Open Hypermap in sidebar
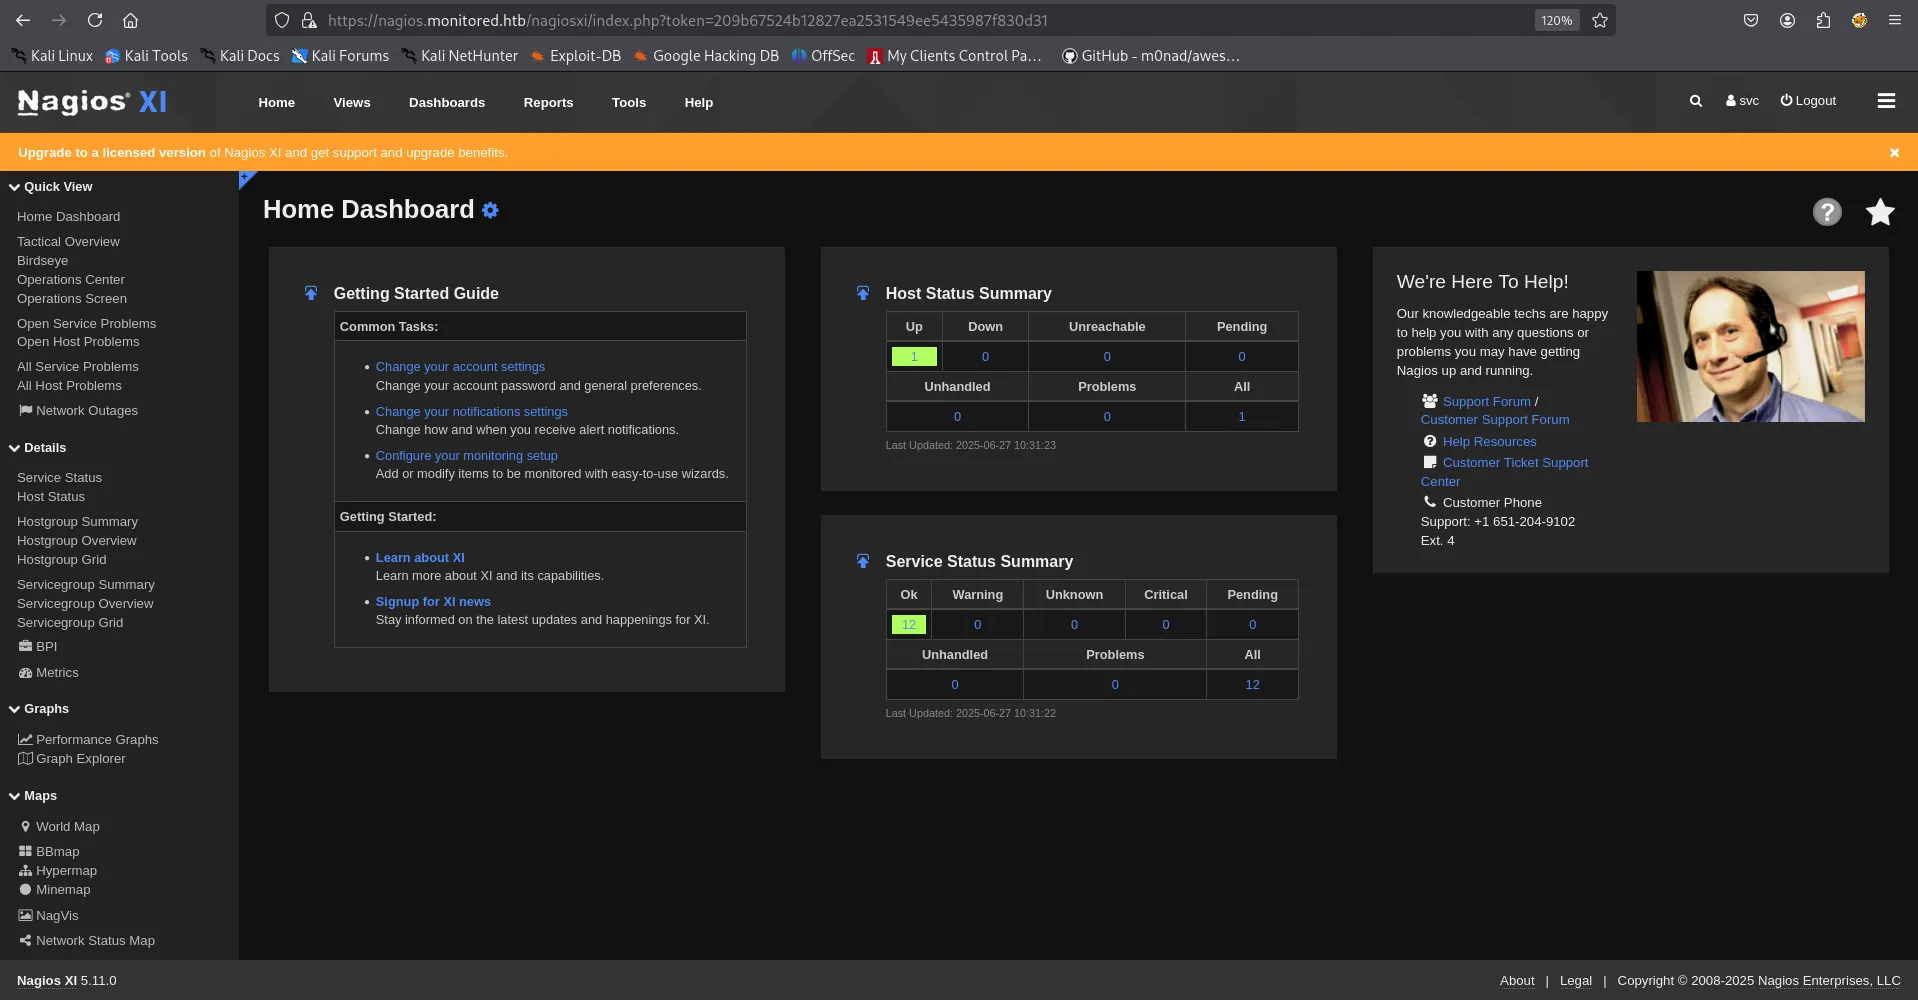Viewport: 1918px width, 1000px height. tap(58, 871)
